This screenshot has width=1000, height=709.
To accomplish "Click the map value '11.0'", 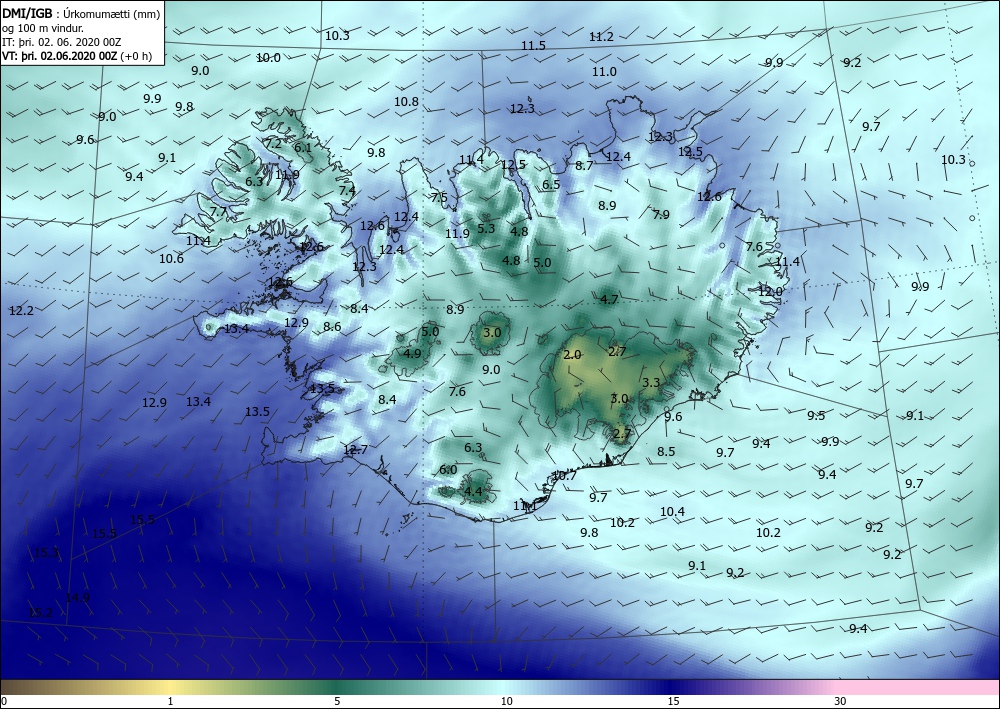I will [x=604, y=71].
